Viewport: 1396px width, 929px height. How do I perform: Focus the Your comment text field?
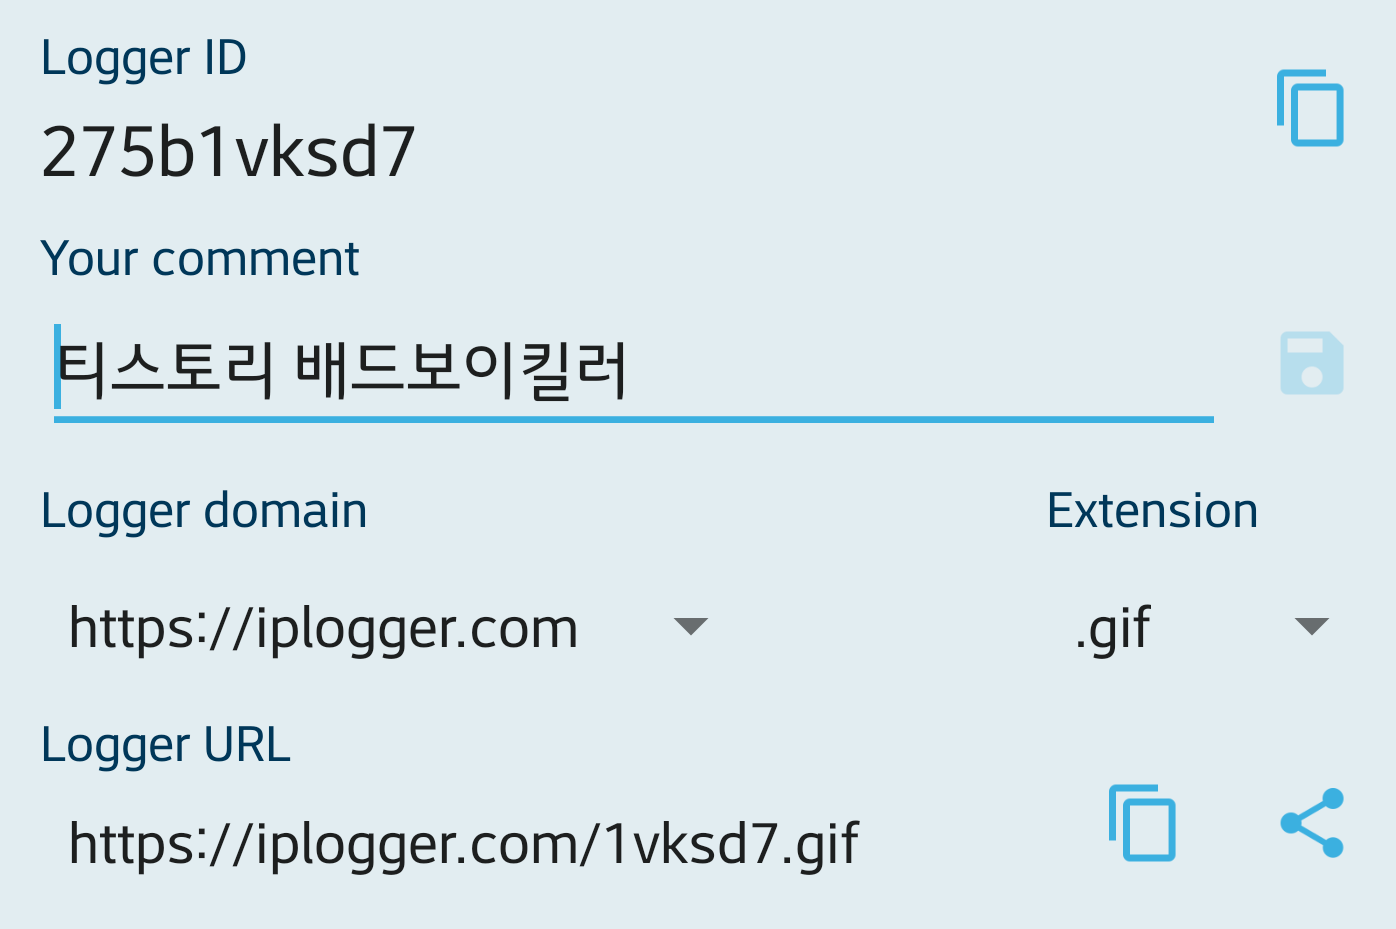(633, 370)
